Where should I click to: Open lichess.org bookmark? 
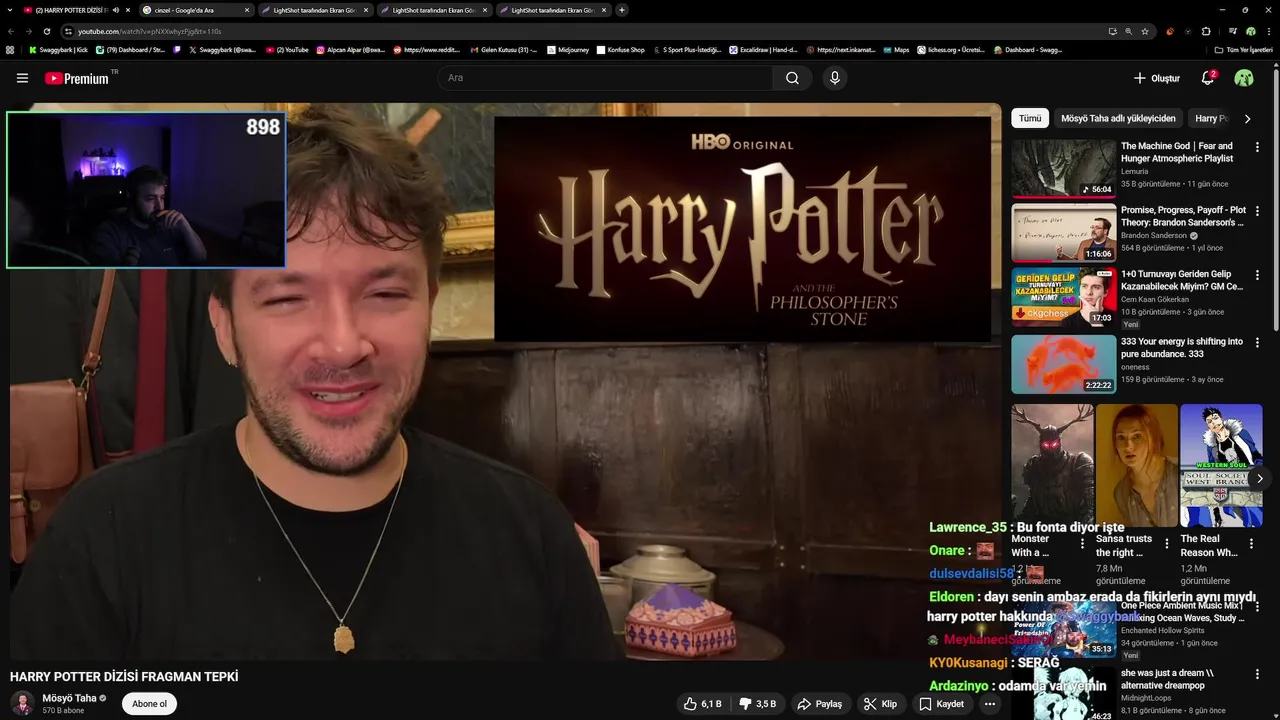pyautogui.click(x=950, y=50)
